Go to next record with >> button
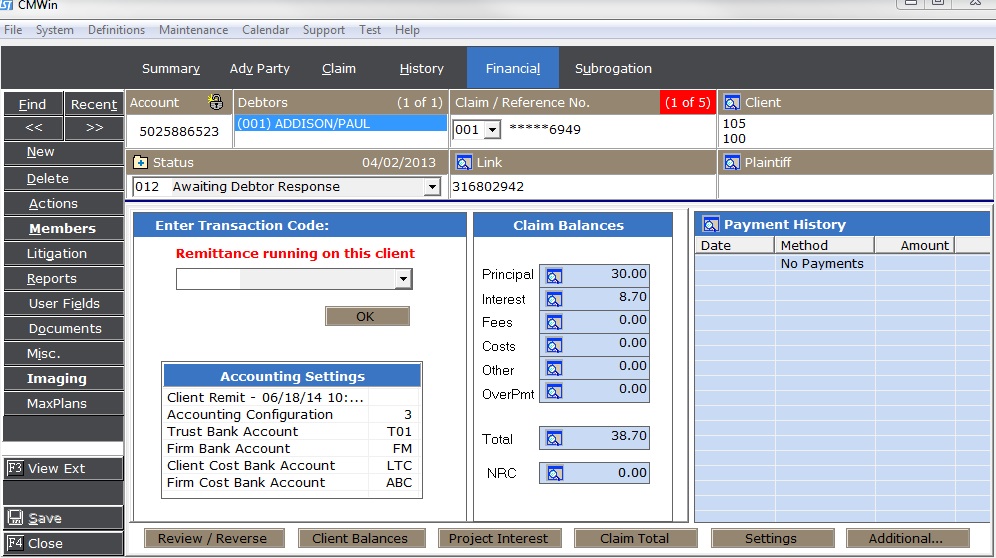 tap(94, 128)
